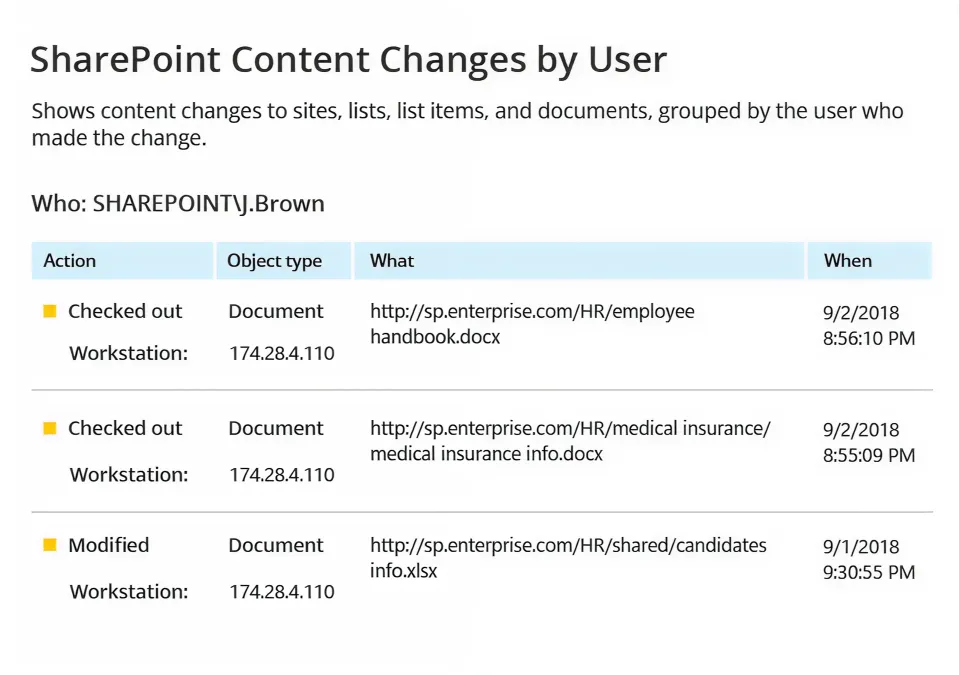Select the SHAREPOINT\J.Brown user heading
The width and height of the screenshot is (960, 675).
pyautogui.click(x=178, y=204)
